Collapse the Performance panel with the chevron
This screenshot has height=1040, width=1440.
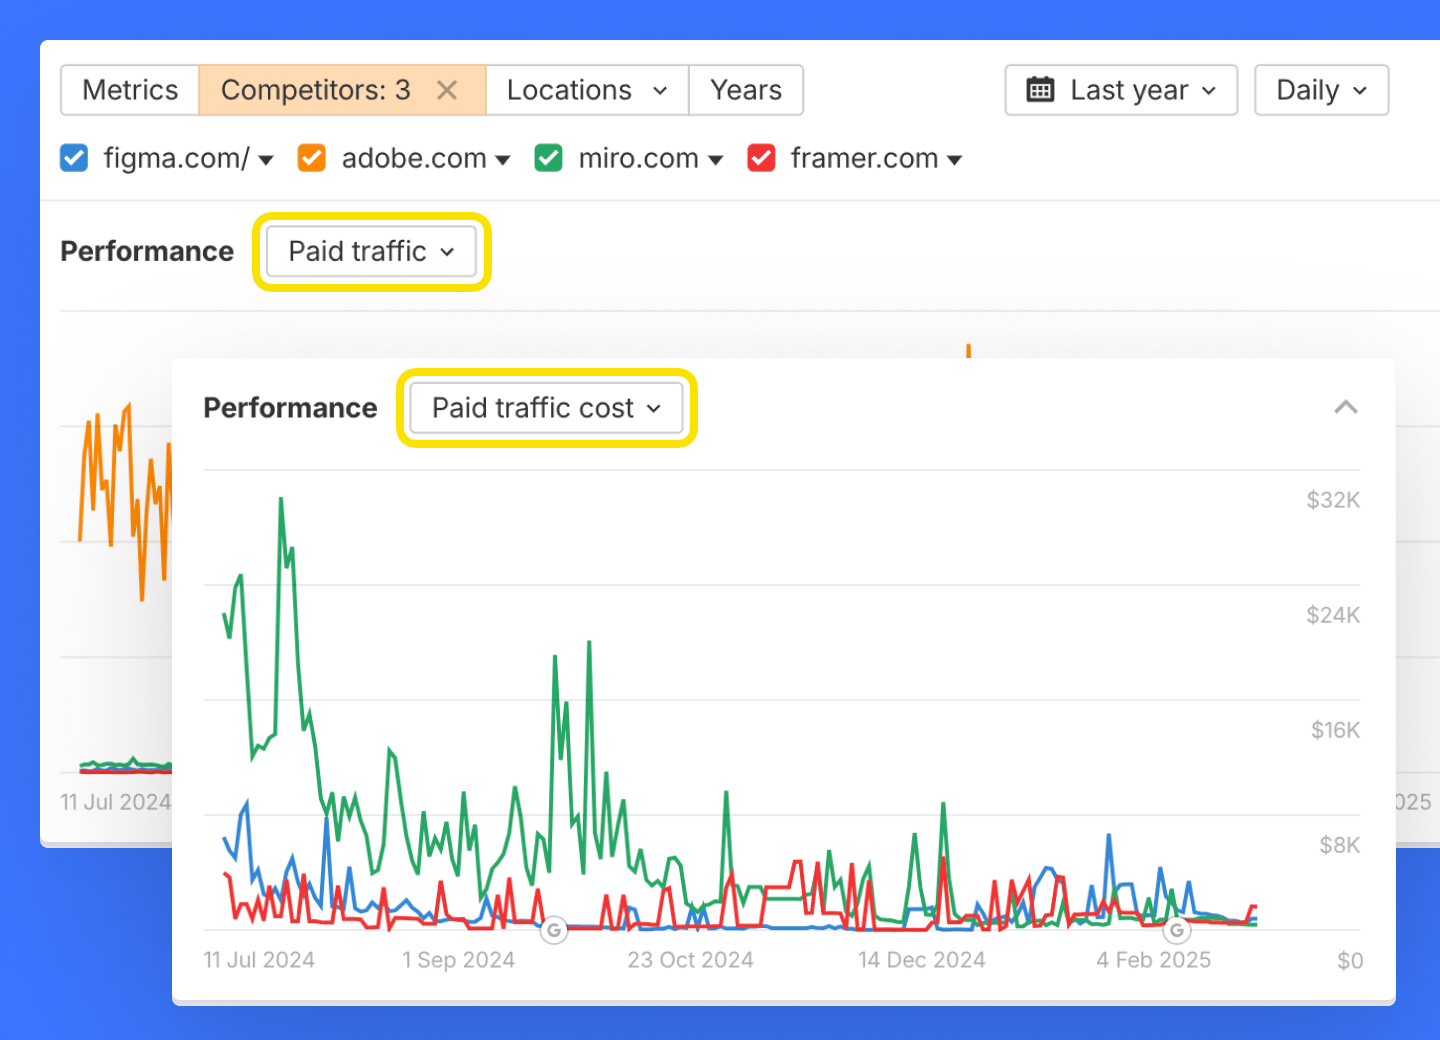click(1346, 407)
